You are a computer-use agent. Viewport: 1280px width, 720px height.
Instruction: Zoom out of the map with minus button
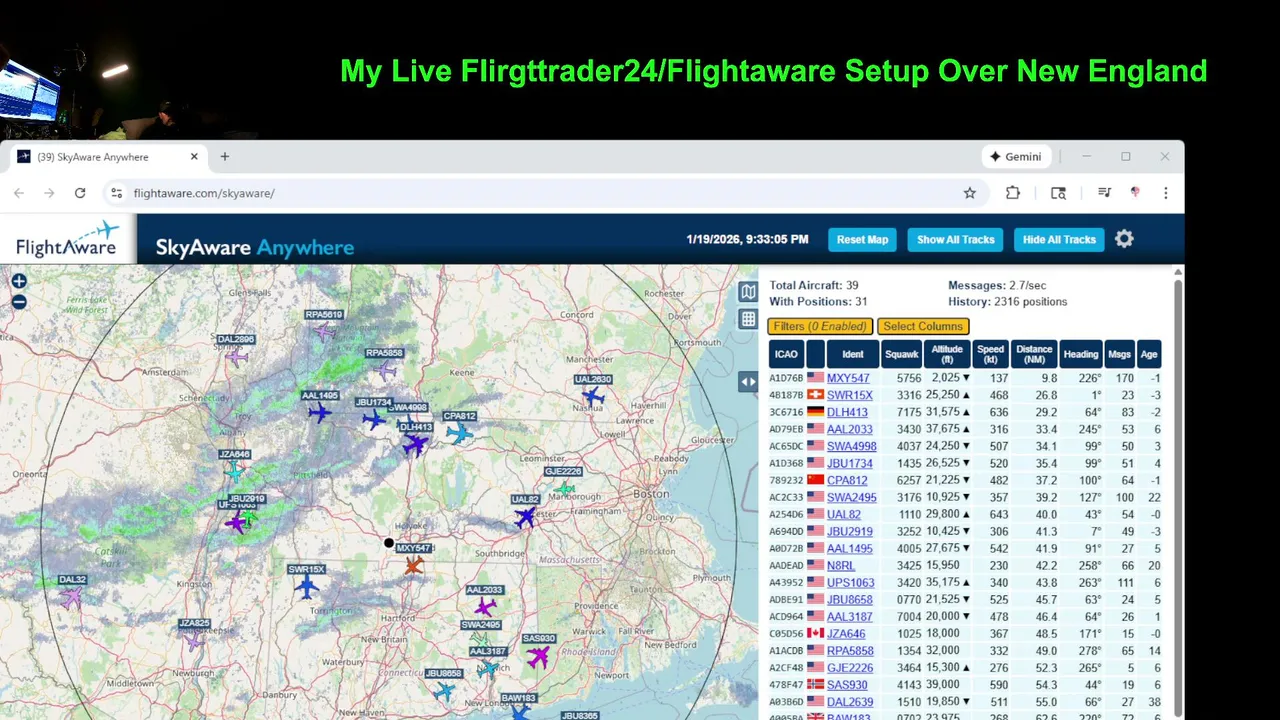tap(18, 301)
